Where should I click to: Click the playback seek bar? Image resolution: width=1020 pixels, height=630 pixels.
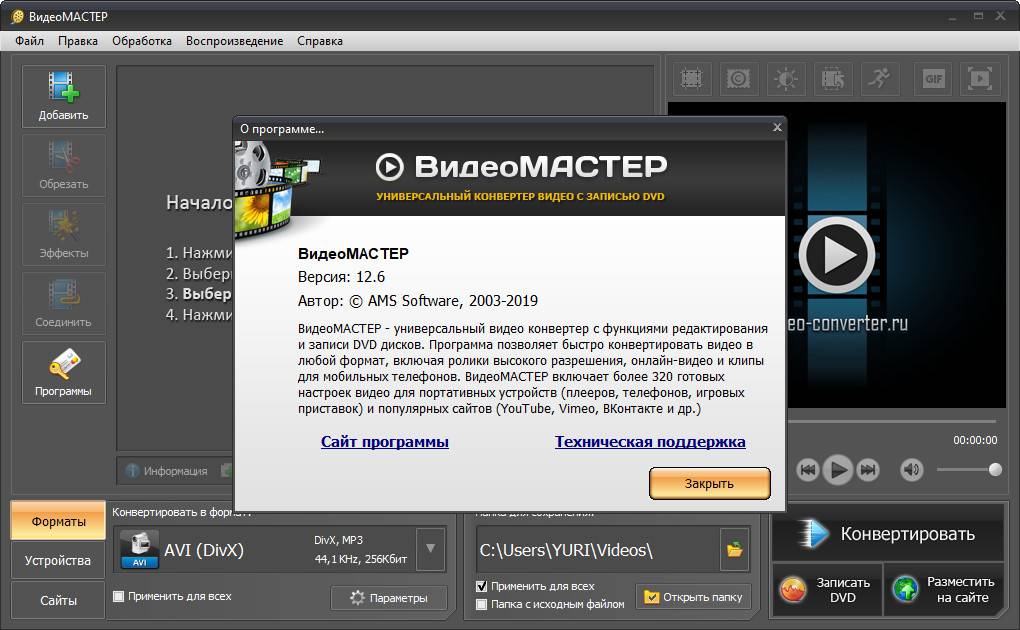(x=892, y=422)
